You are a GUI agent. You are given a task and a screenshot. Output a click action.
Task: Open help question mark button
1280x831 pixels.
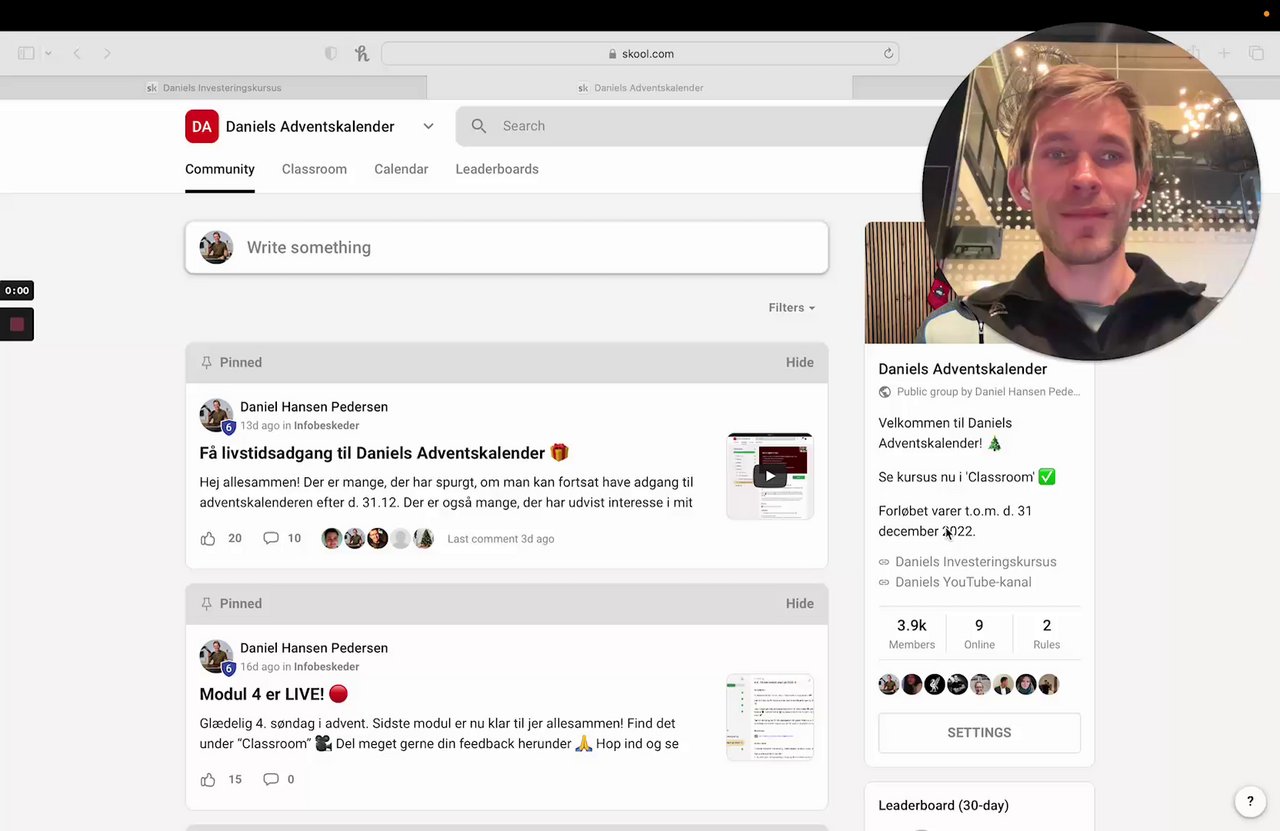click(1250, 801)
